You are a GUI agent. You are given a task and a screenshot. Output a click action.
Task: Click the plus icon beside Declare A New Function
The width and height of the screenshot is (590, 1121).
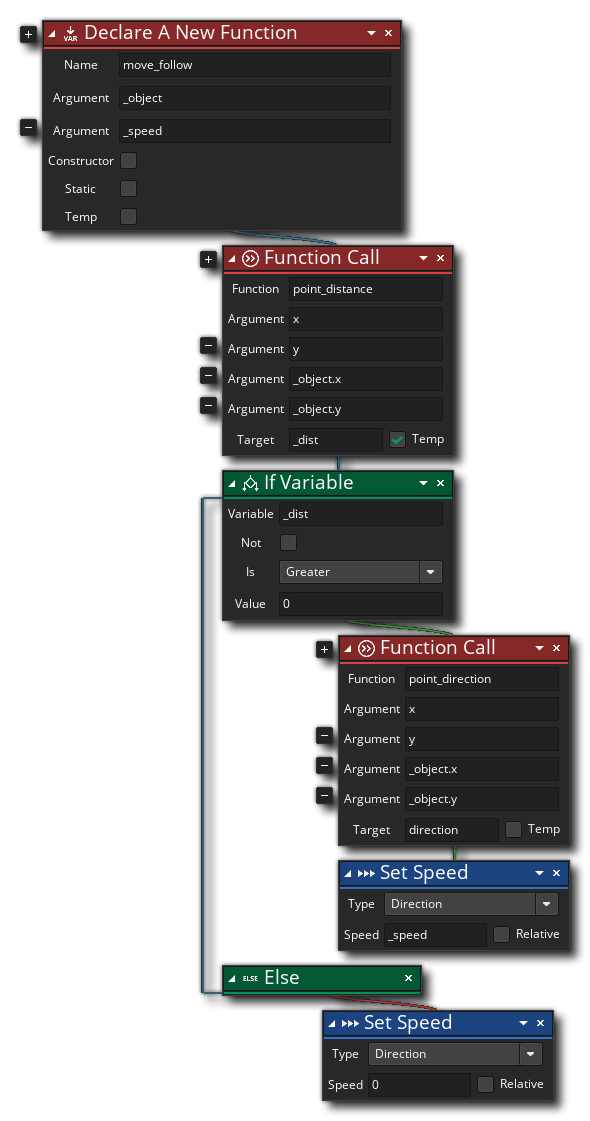point(28,33)
